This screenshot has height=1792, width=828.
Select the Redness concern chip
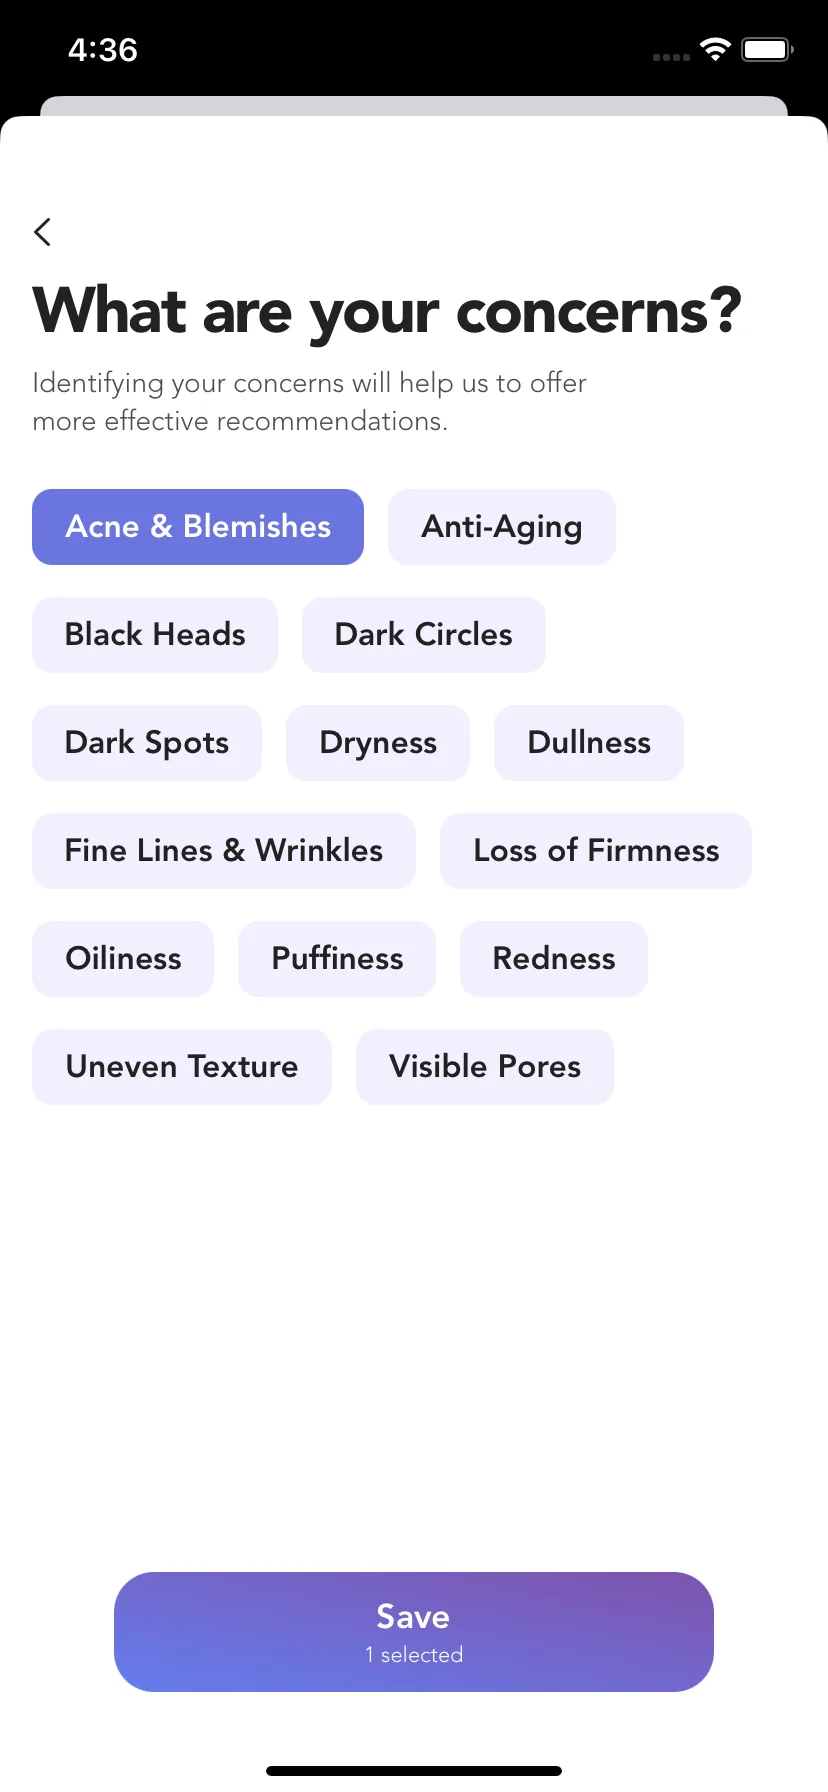554,959
